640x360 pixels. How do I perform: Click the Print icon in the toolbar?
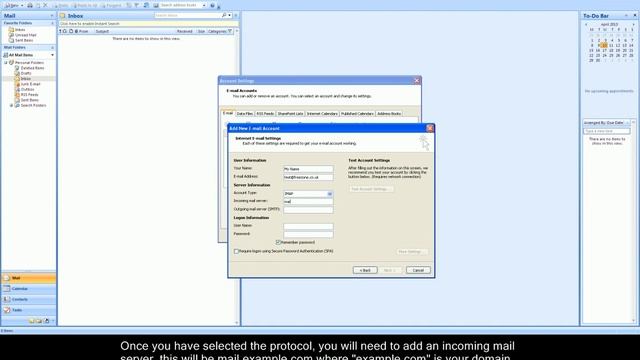30,5
